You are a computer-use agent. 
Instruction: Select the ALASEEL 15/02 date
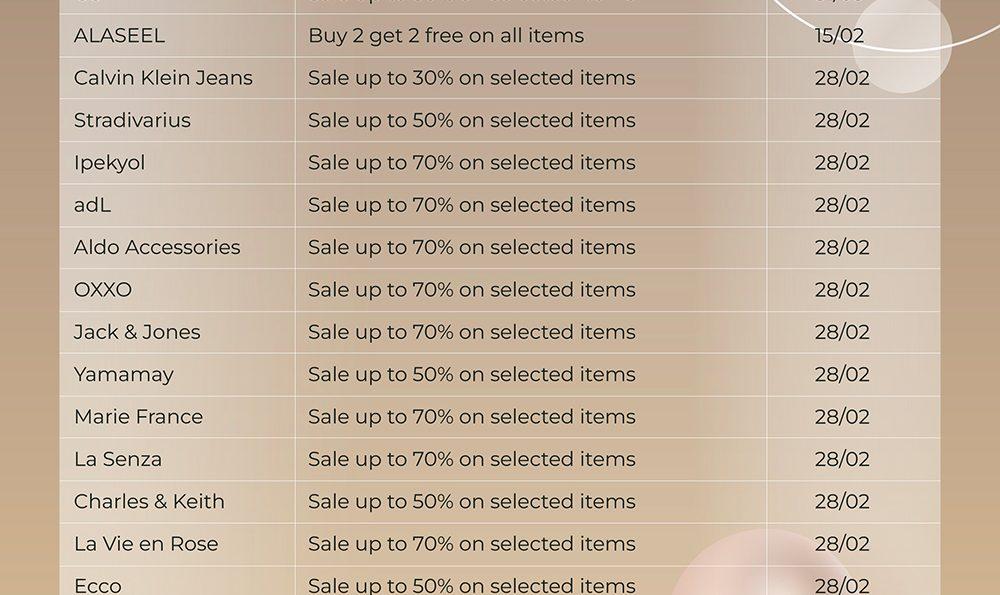(839, 36)
